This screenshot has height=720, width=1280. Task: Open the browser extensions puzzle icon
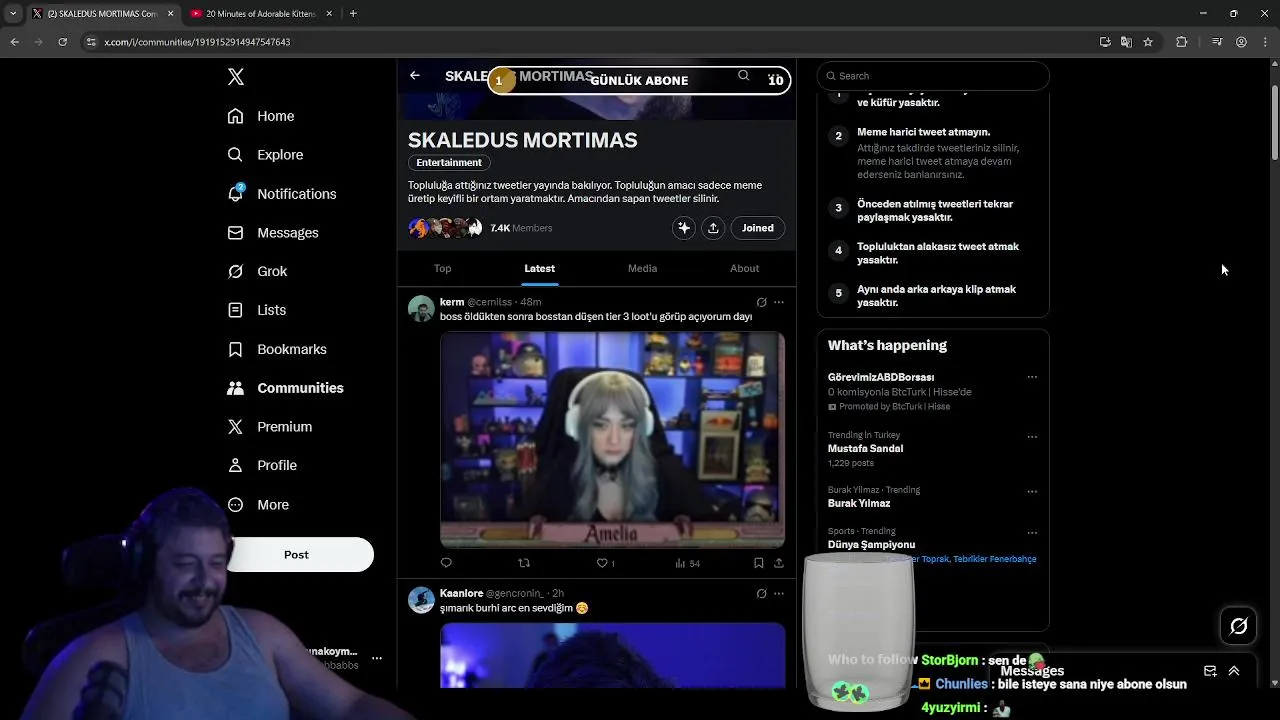coord(1182,42)
